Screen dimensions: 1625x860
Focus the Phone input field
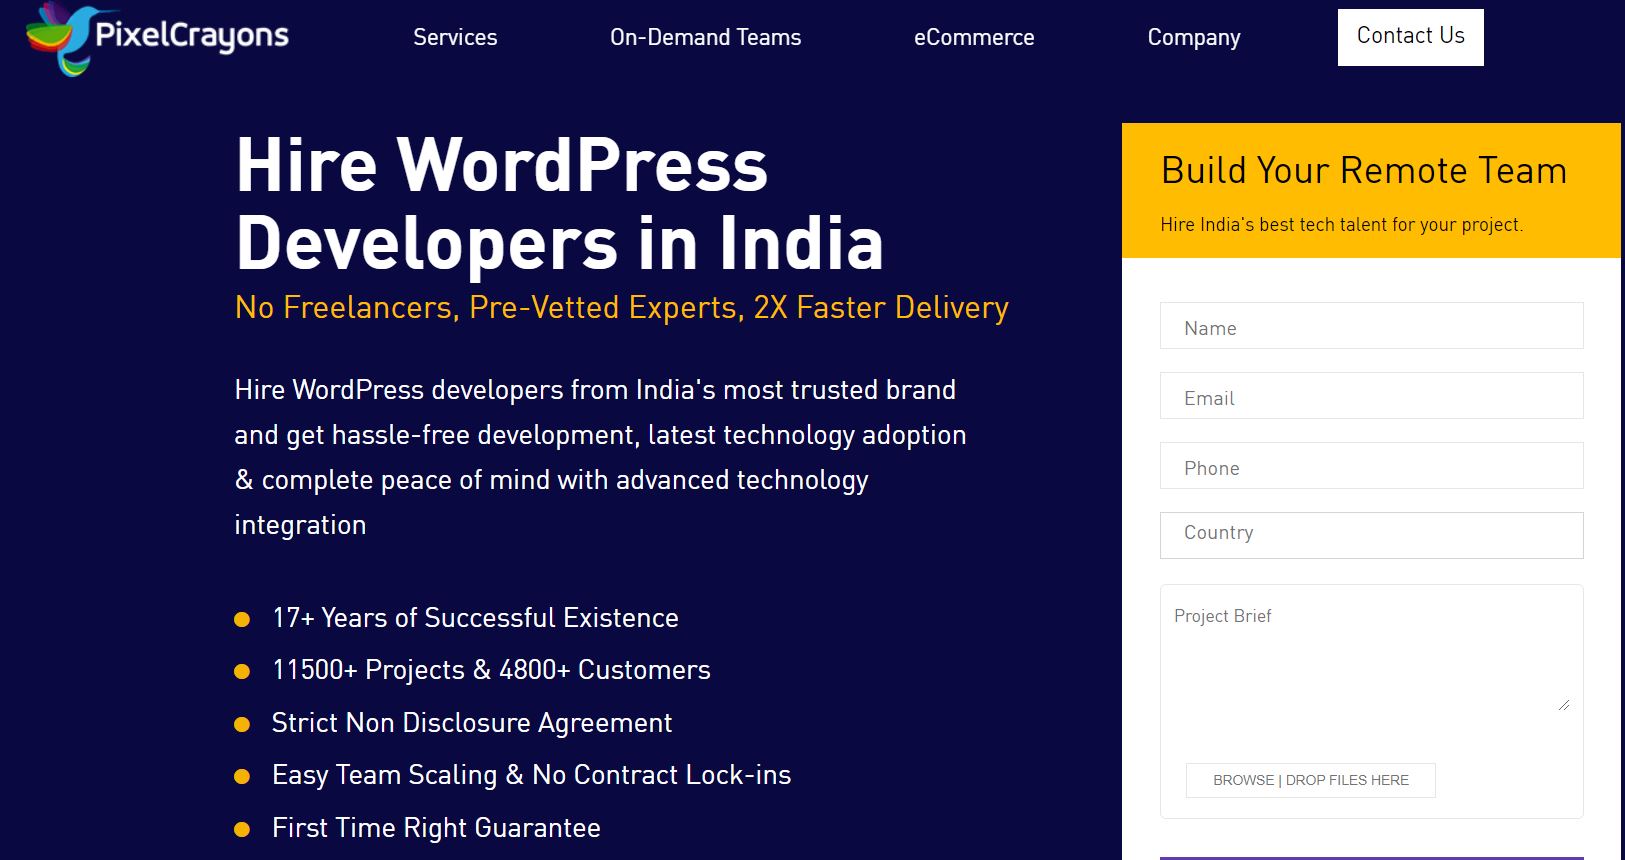(1371, 466)
